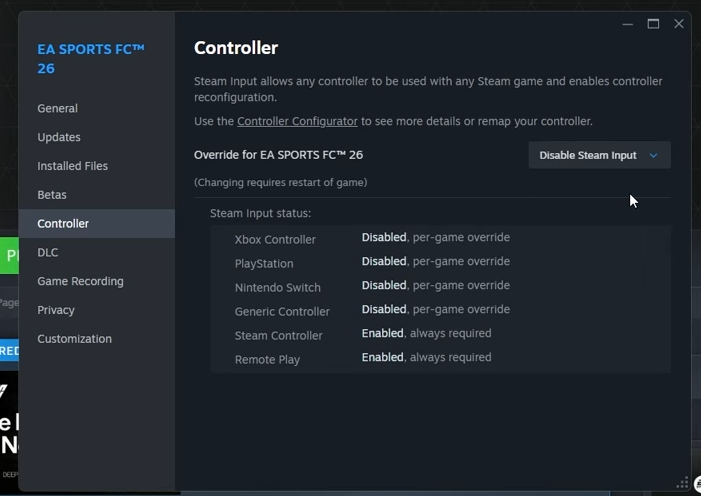Click the window resize grip corner
This screenshot has width=701, height=496.
tap(683, 485)
